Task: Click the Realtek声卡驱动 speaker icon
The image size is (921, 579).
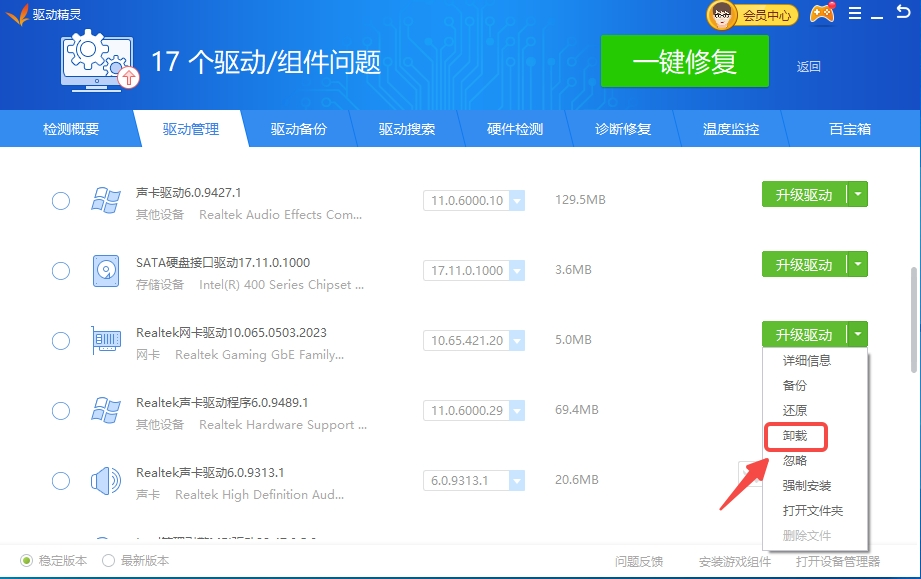Action: [105, 481]
